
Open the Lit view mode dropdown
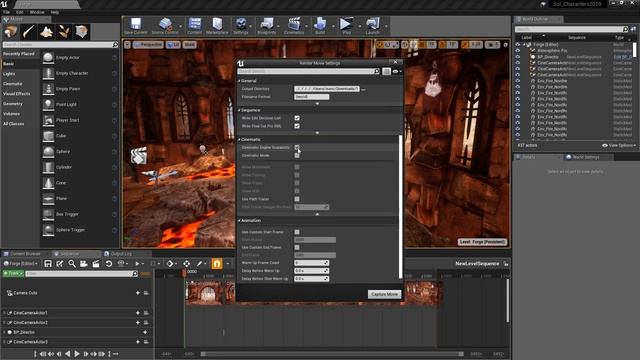click(x=173, y=44)
